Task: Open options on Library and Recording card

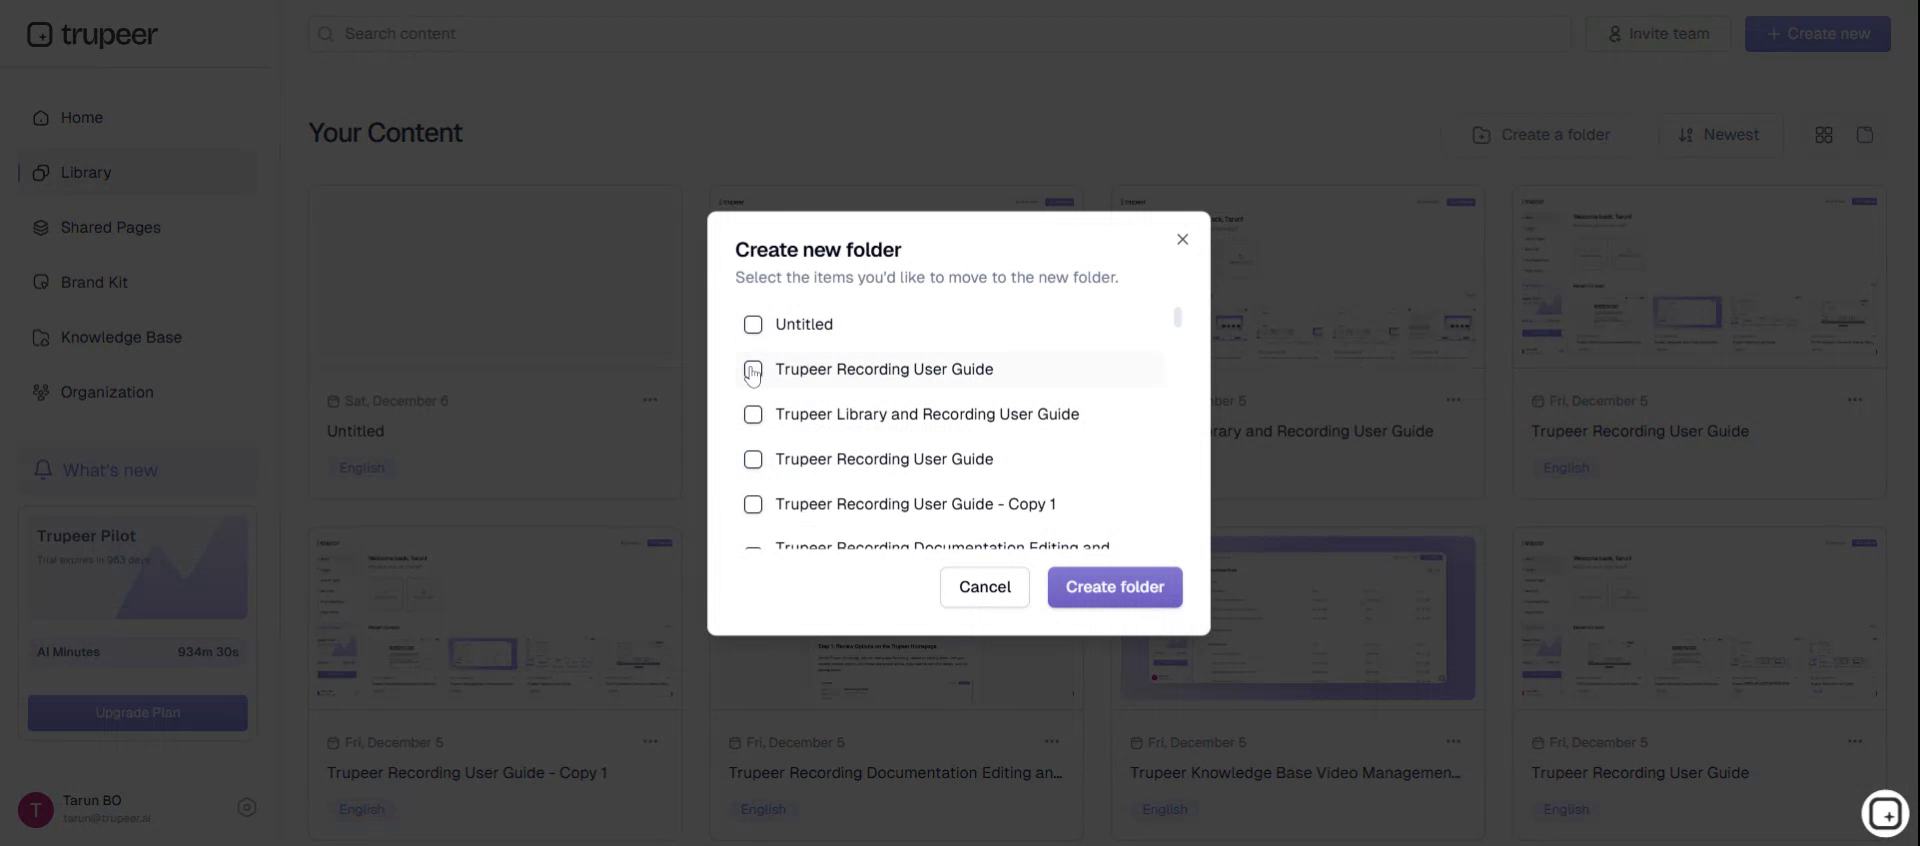Action: pos(1453,400)
